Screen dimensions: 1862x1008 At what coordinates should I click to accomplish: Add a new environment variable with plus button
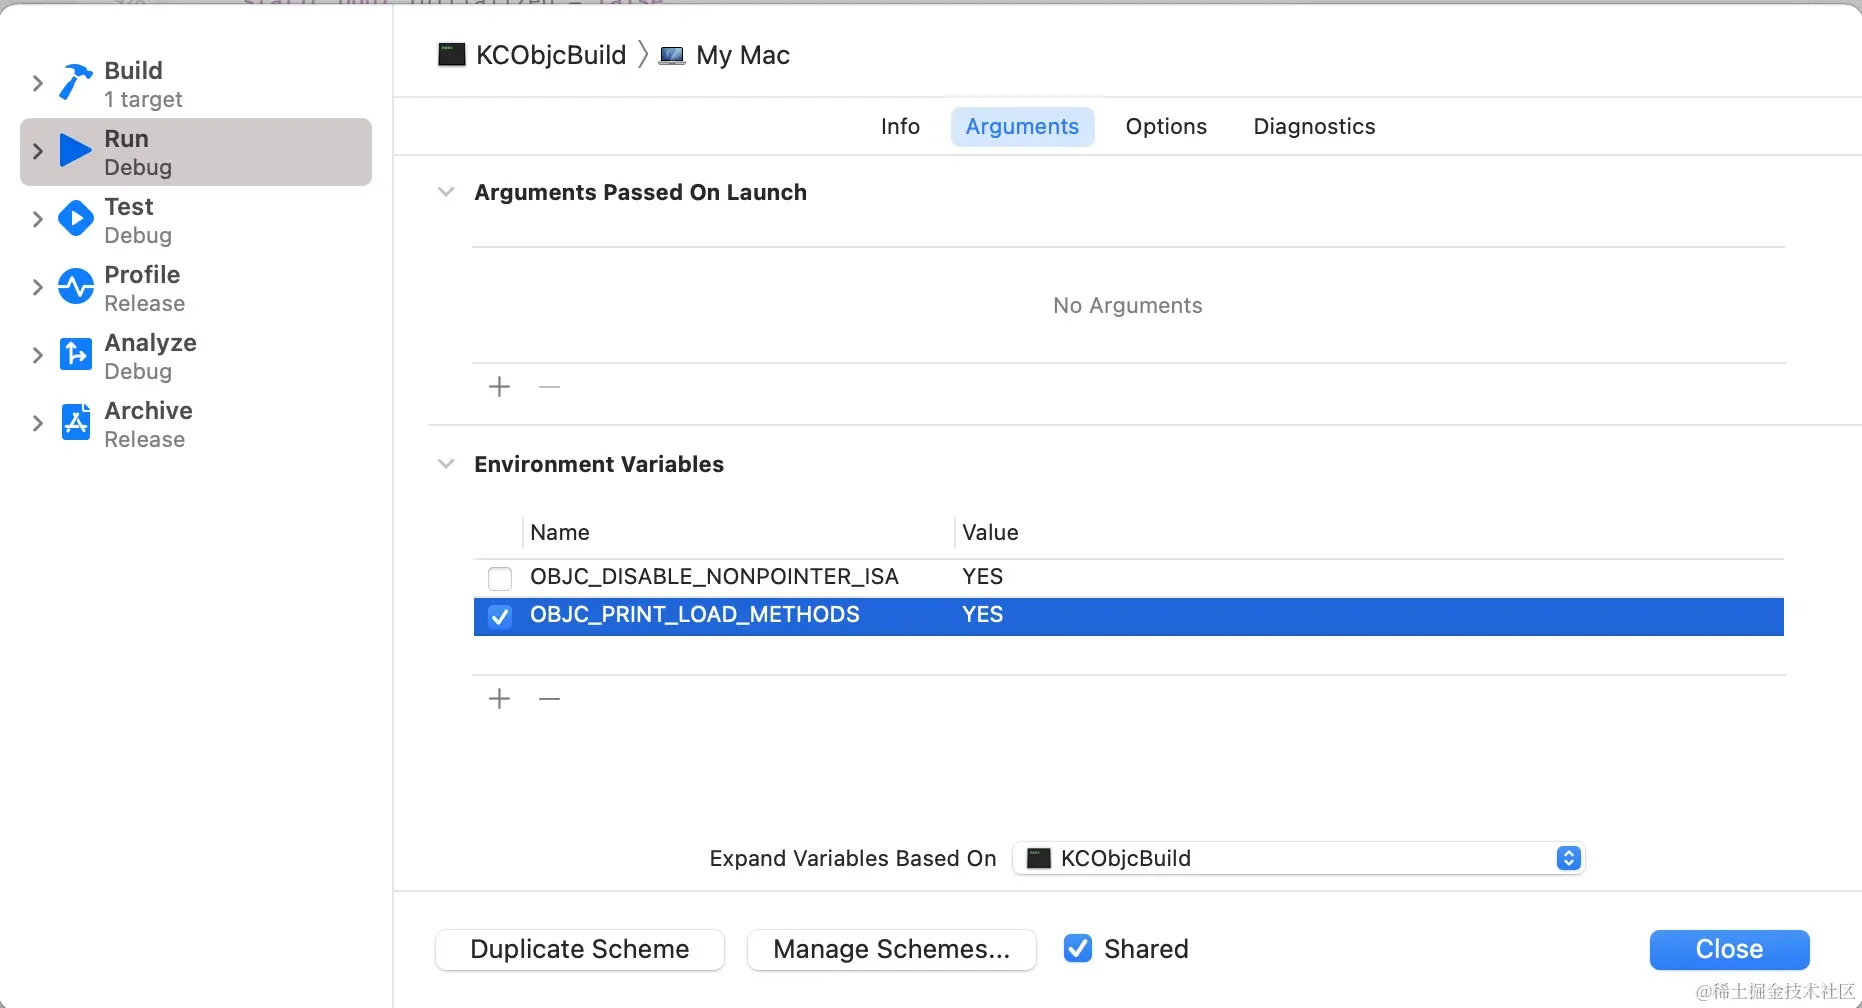pos(498,698)
